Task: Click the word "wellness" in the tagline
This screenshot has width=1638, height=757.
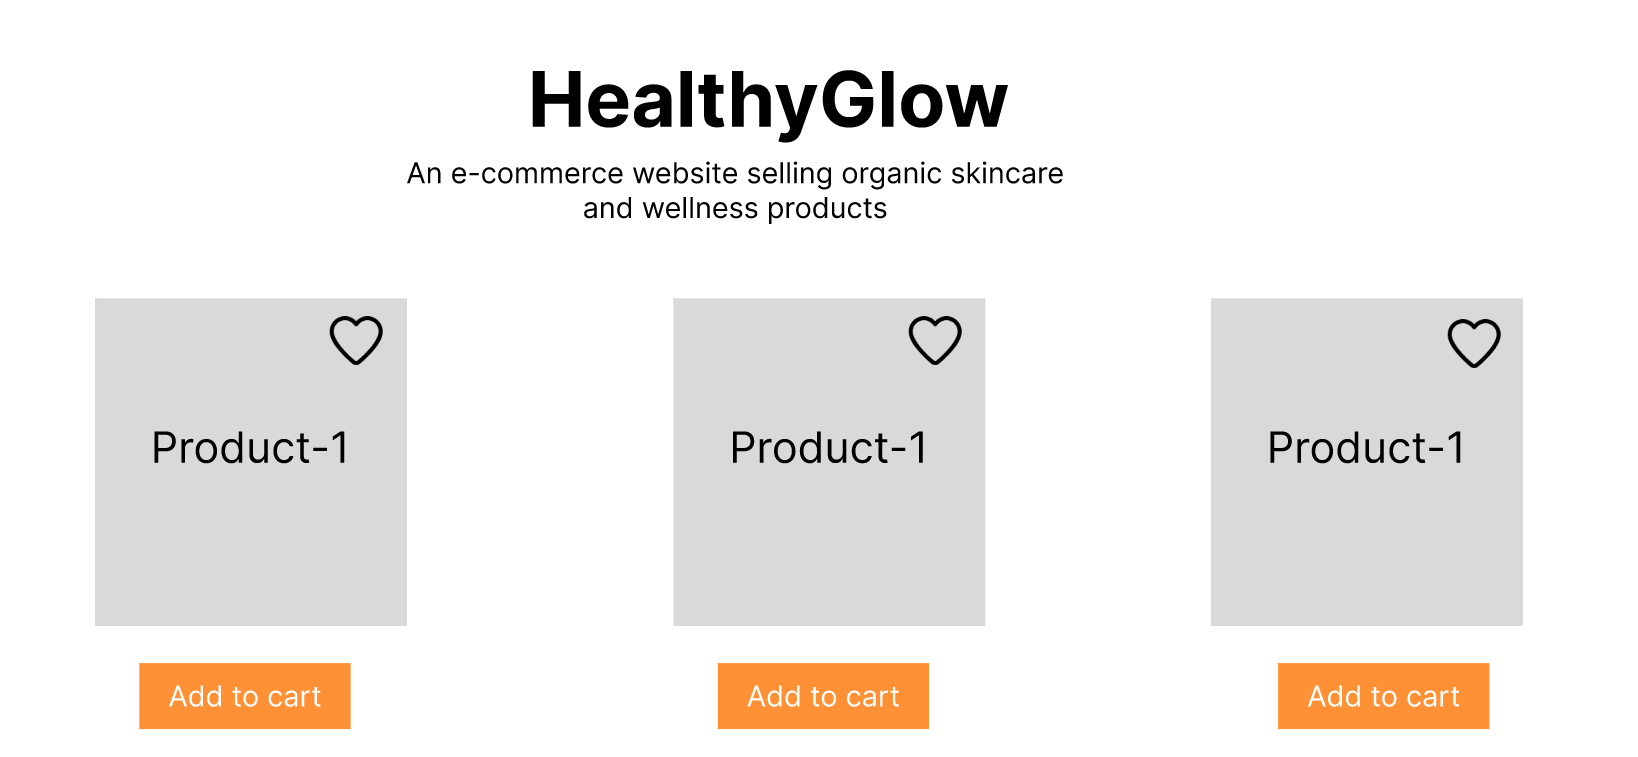Action: [x=700, y=209]
